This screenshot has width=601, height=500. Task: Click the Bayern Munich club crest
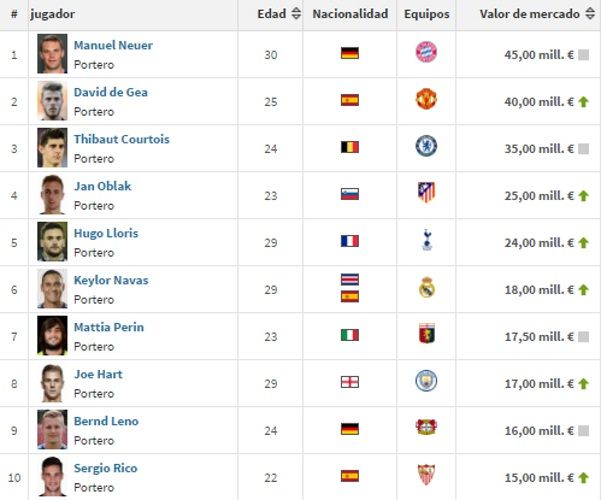(426, 53)
